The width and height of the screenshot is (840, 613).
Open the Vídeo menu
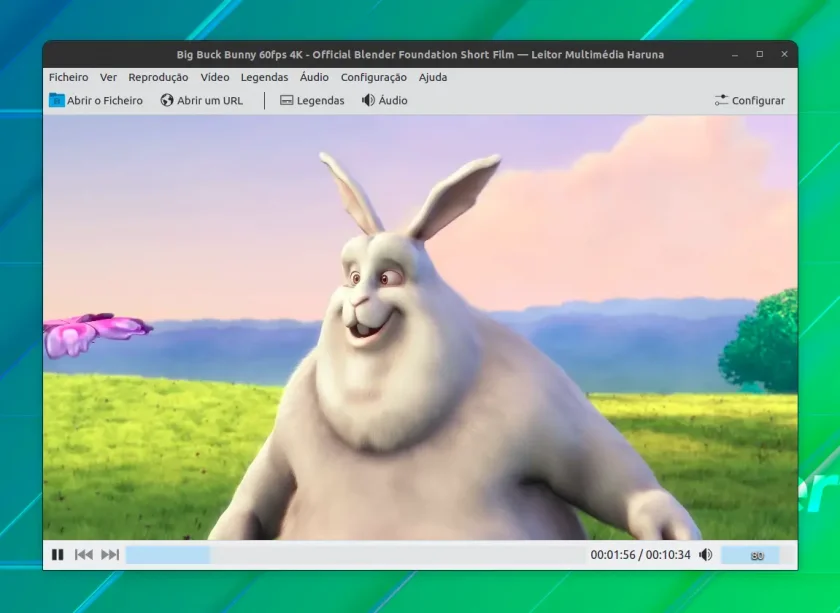tap(215, 77)
